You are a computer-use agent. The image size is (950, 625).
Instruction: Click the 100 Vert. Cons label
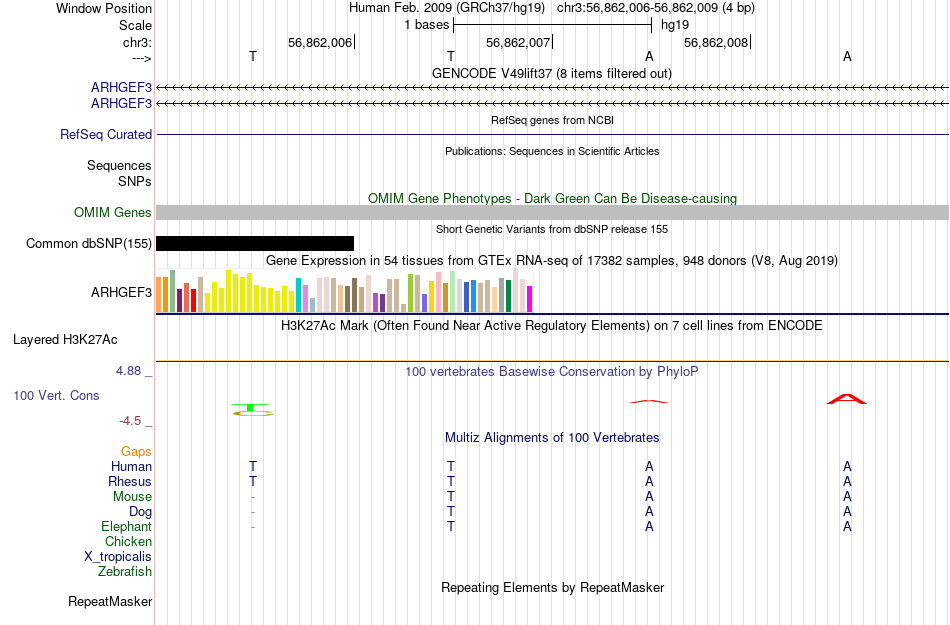(x=56, y=395)
